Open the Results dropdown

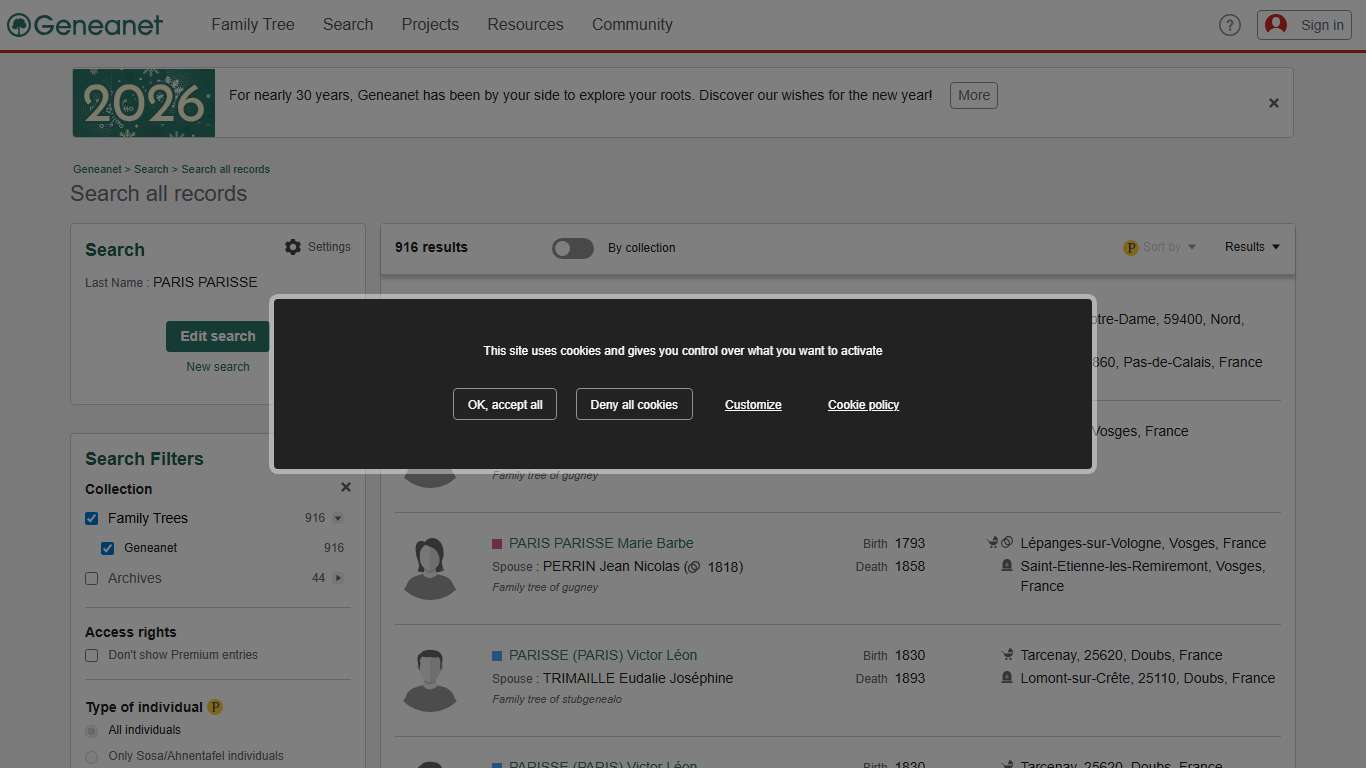tap(1252, 247)
